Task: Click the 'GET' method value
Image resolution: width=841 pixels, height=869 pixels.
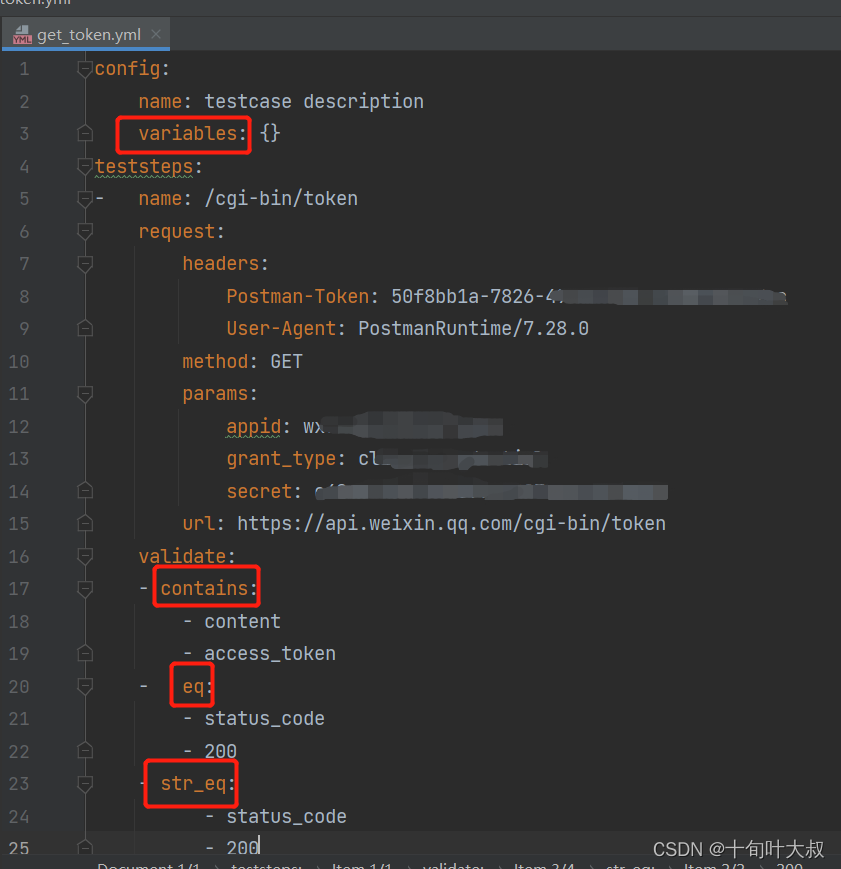Action: point(287,361)
